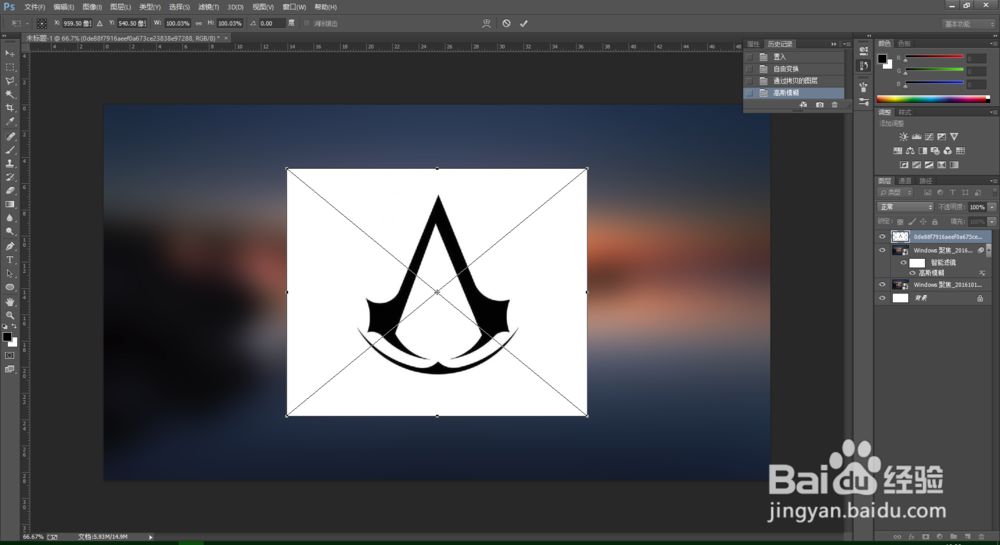Select the Healing Brush tool
Screen dimensions: 1000x545
point(10,136)
